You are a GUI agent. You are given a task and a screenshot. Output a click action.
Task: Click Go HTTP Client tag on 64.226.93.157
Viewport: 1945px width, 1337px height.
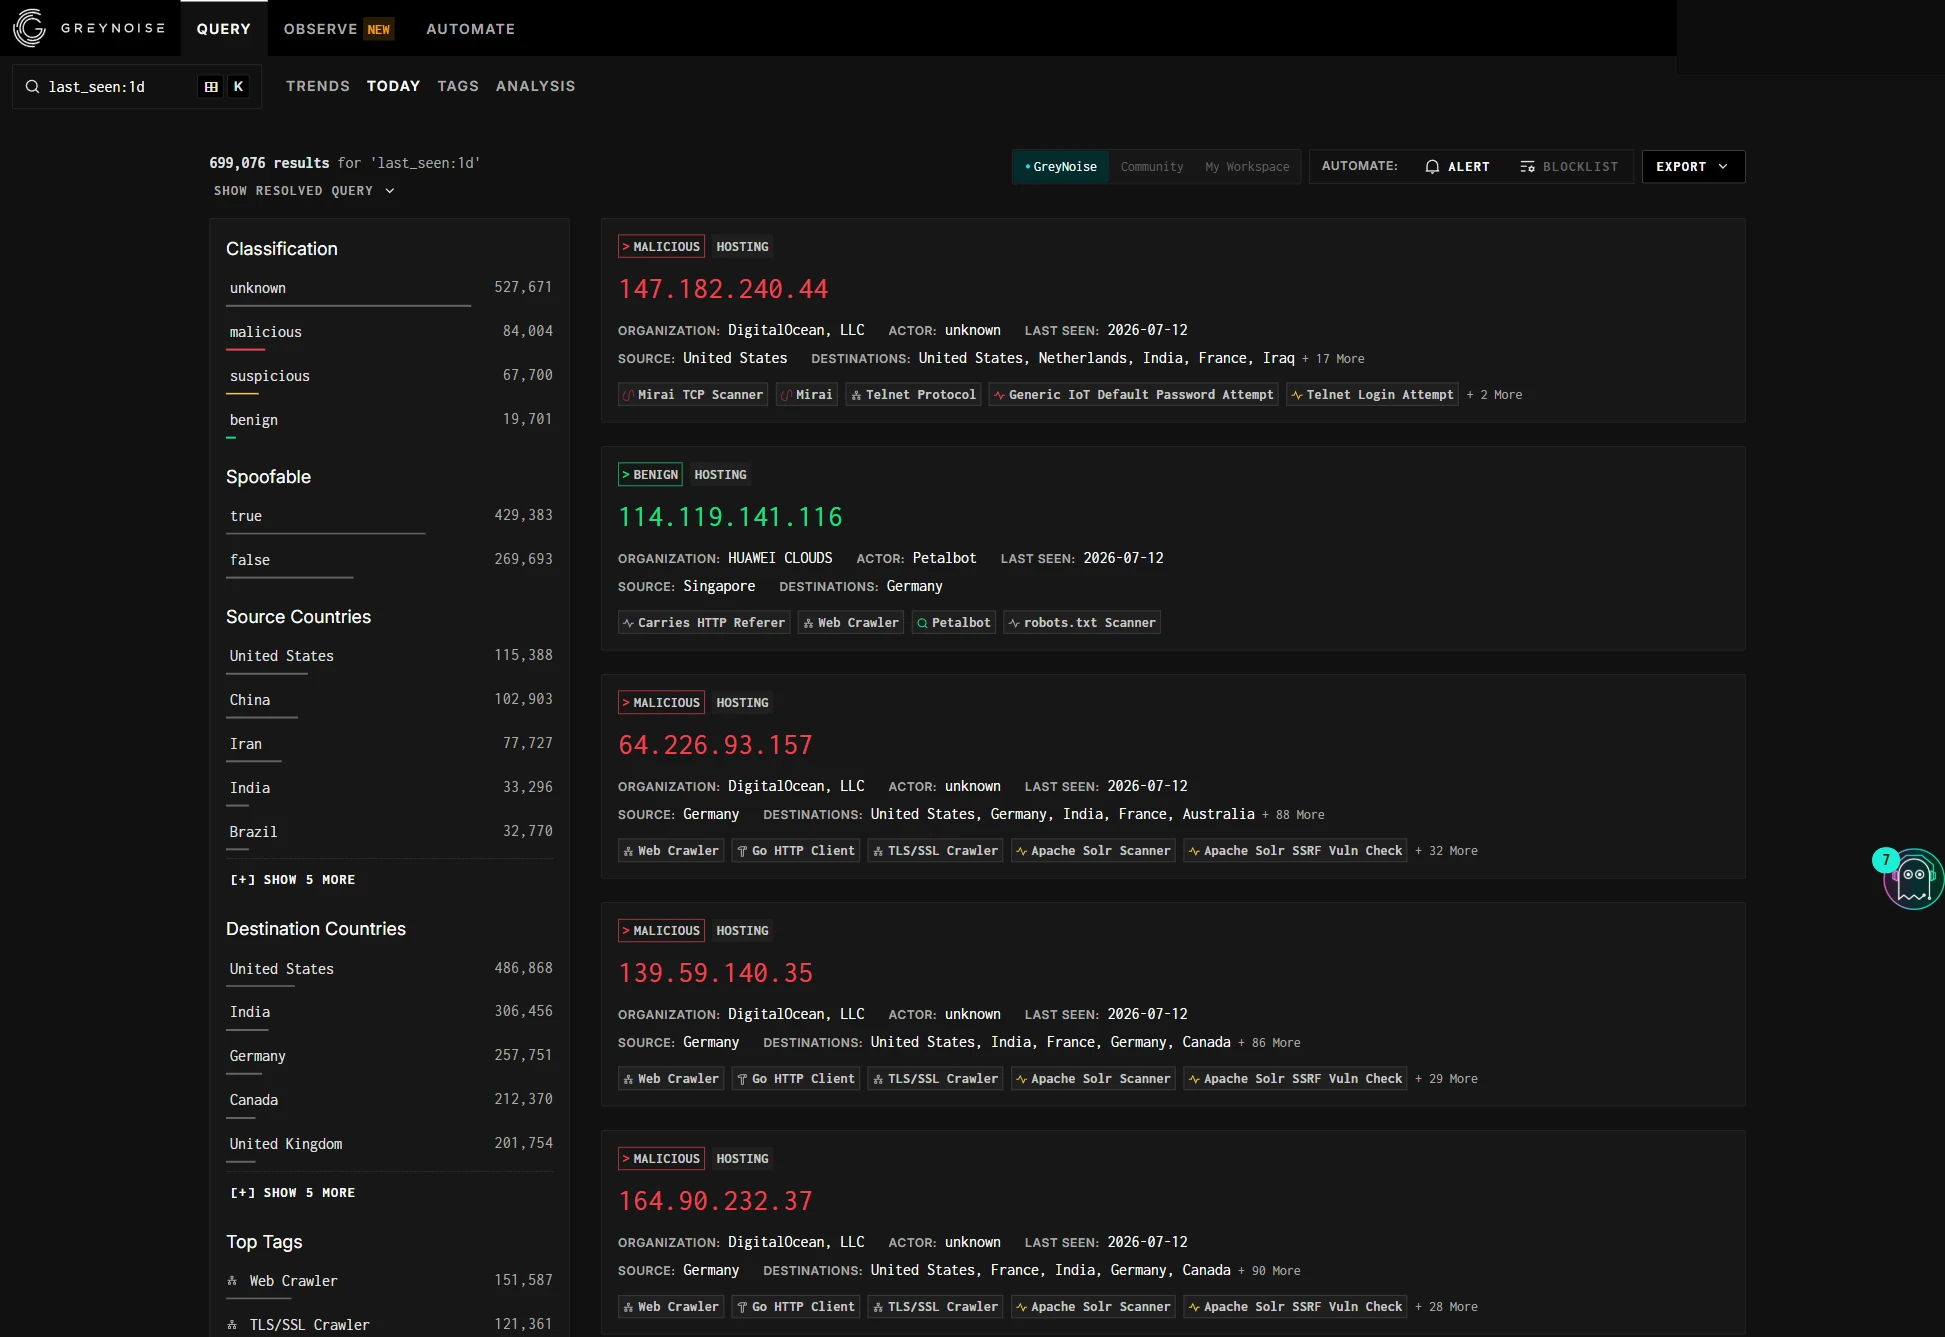tap(795, 851)
